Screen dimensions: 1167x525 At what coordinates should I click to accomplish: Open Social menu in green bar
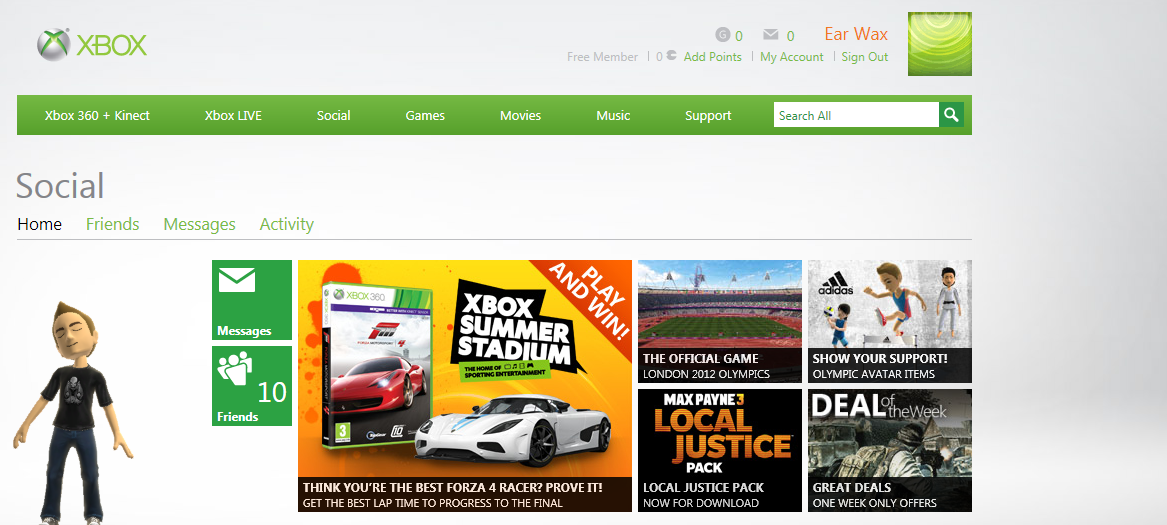point(333,115)
